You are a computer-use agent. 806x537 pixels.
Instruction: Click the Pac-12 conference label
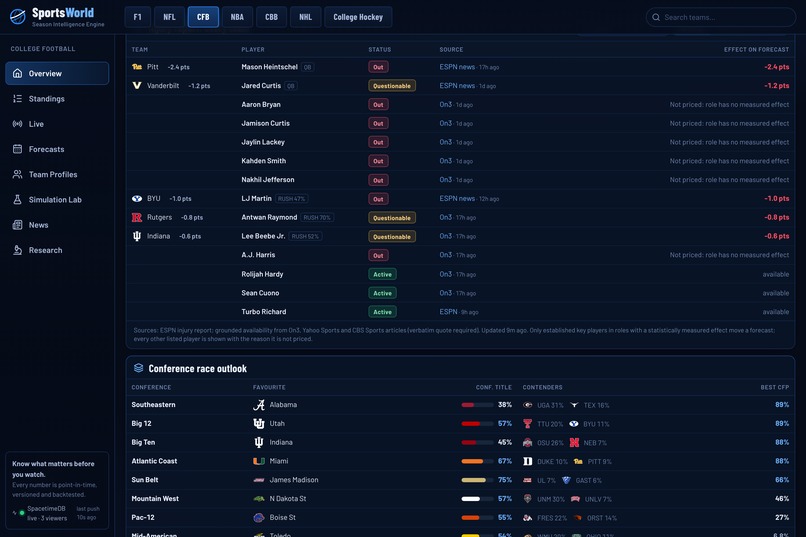click(143, 517)
